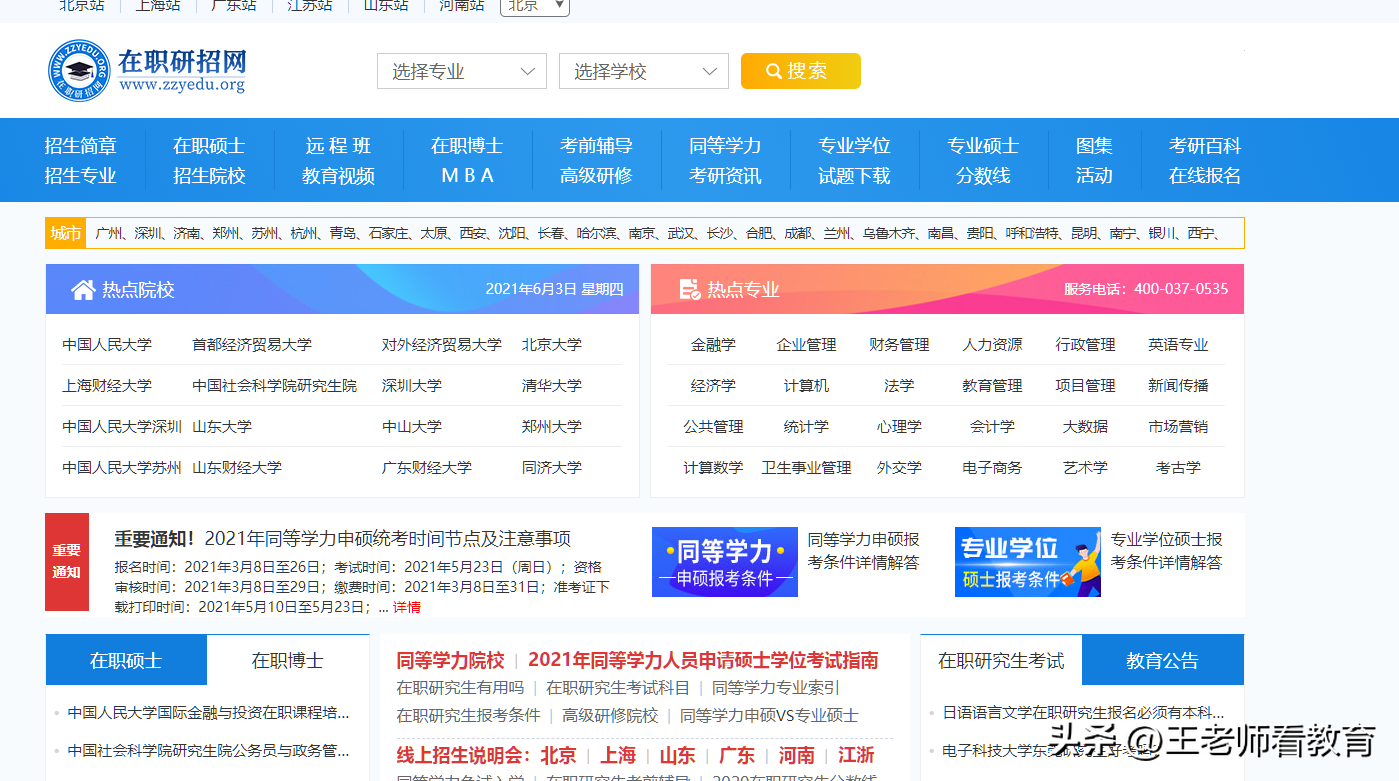Open the 同等学力 申硕报考条件 banner image
Viewport: 1399px width, 781px height.
[724, 562]
